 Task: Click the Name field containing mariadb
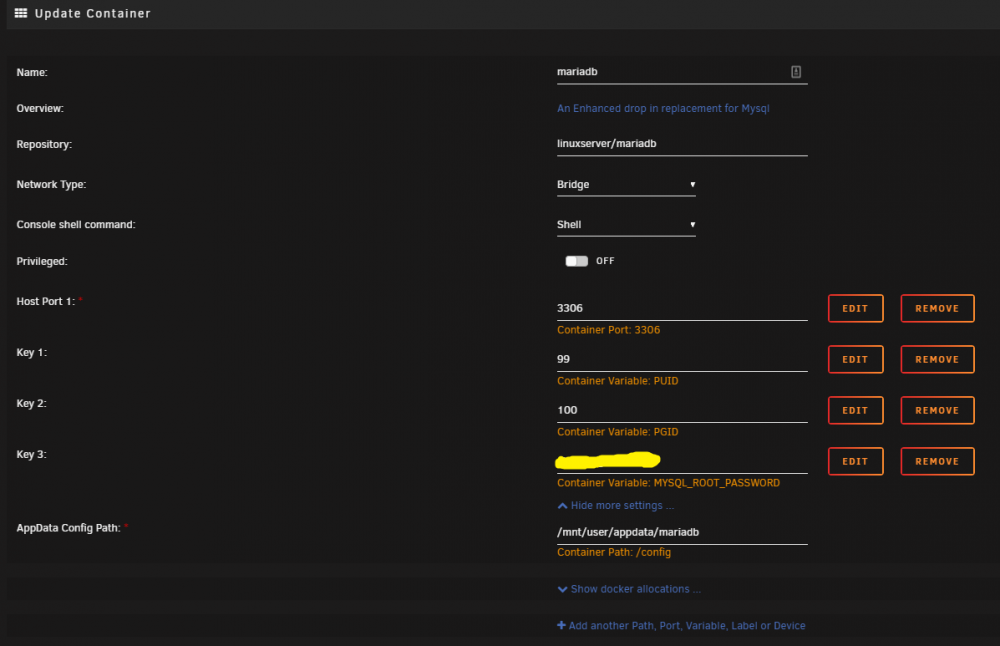coord(682,72)
